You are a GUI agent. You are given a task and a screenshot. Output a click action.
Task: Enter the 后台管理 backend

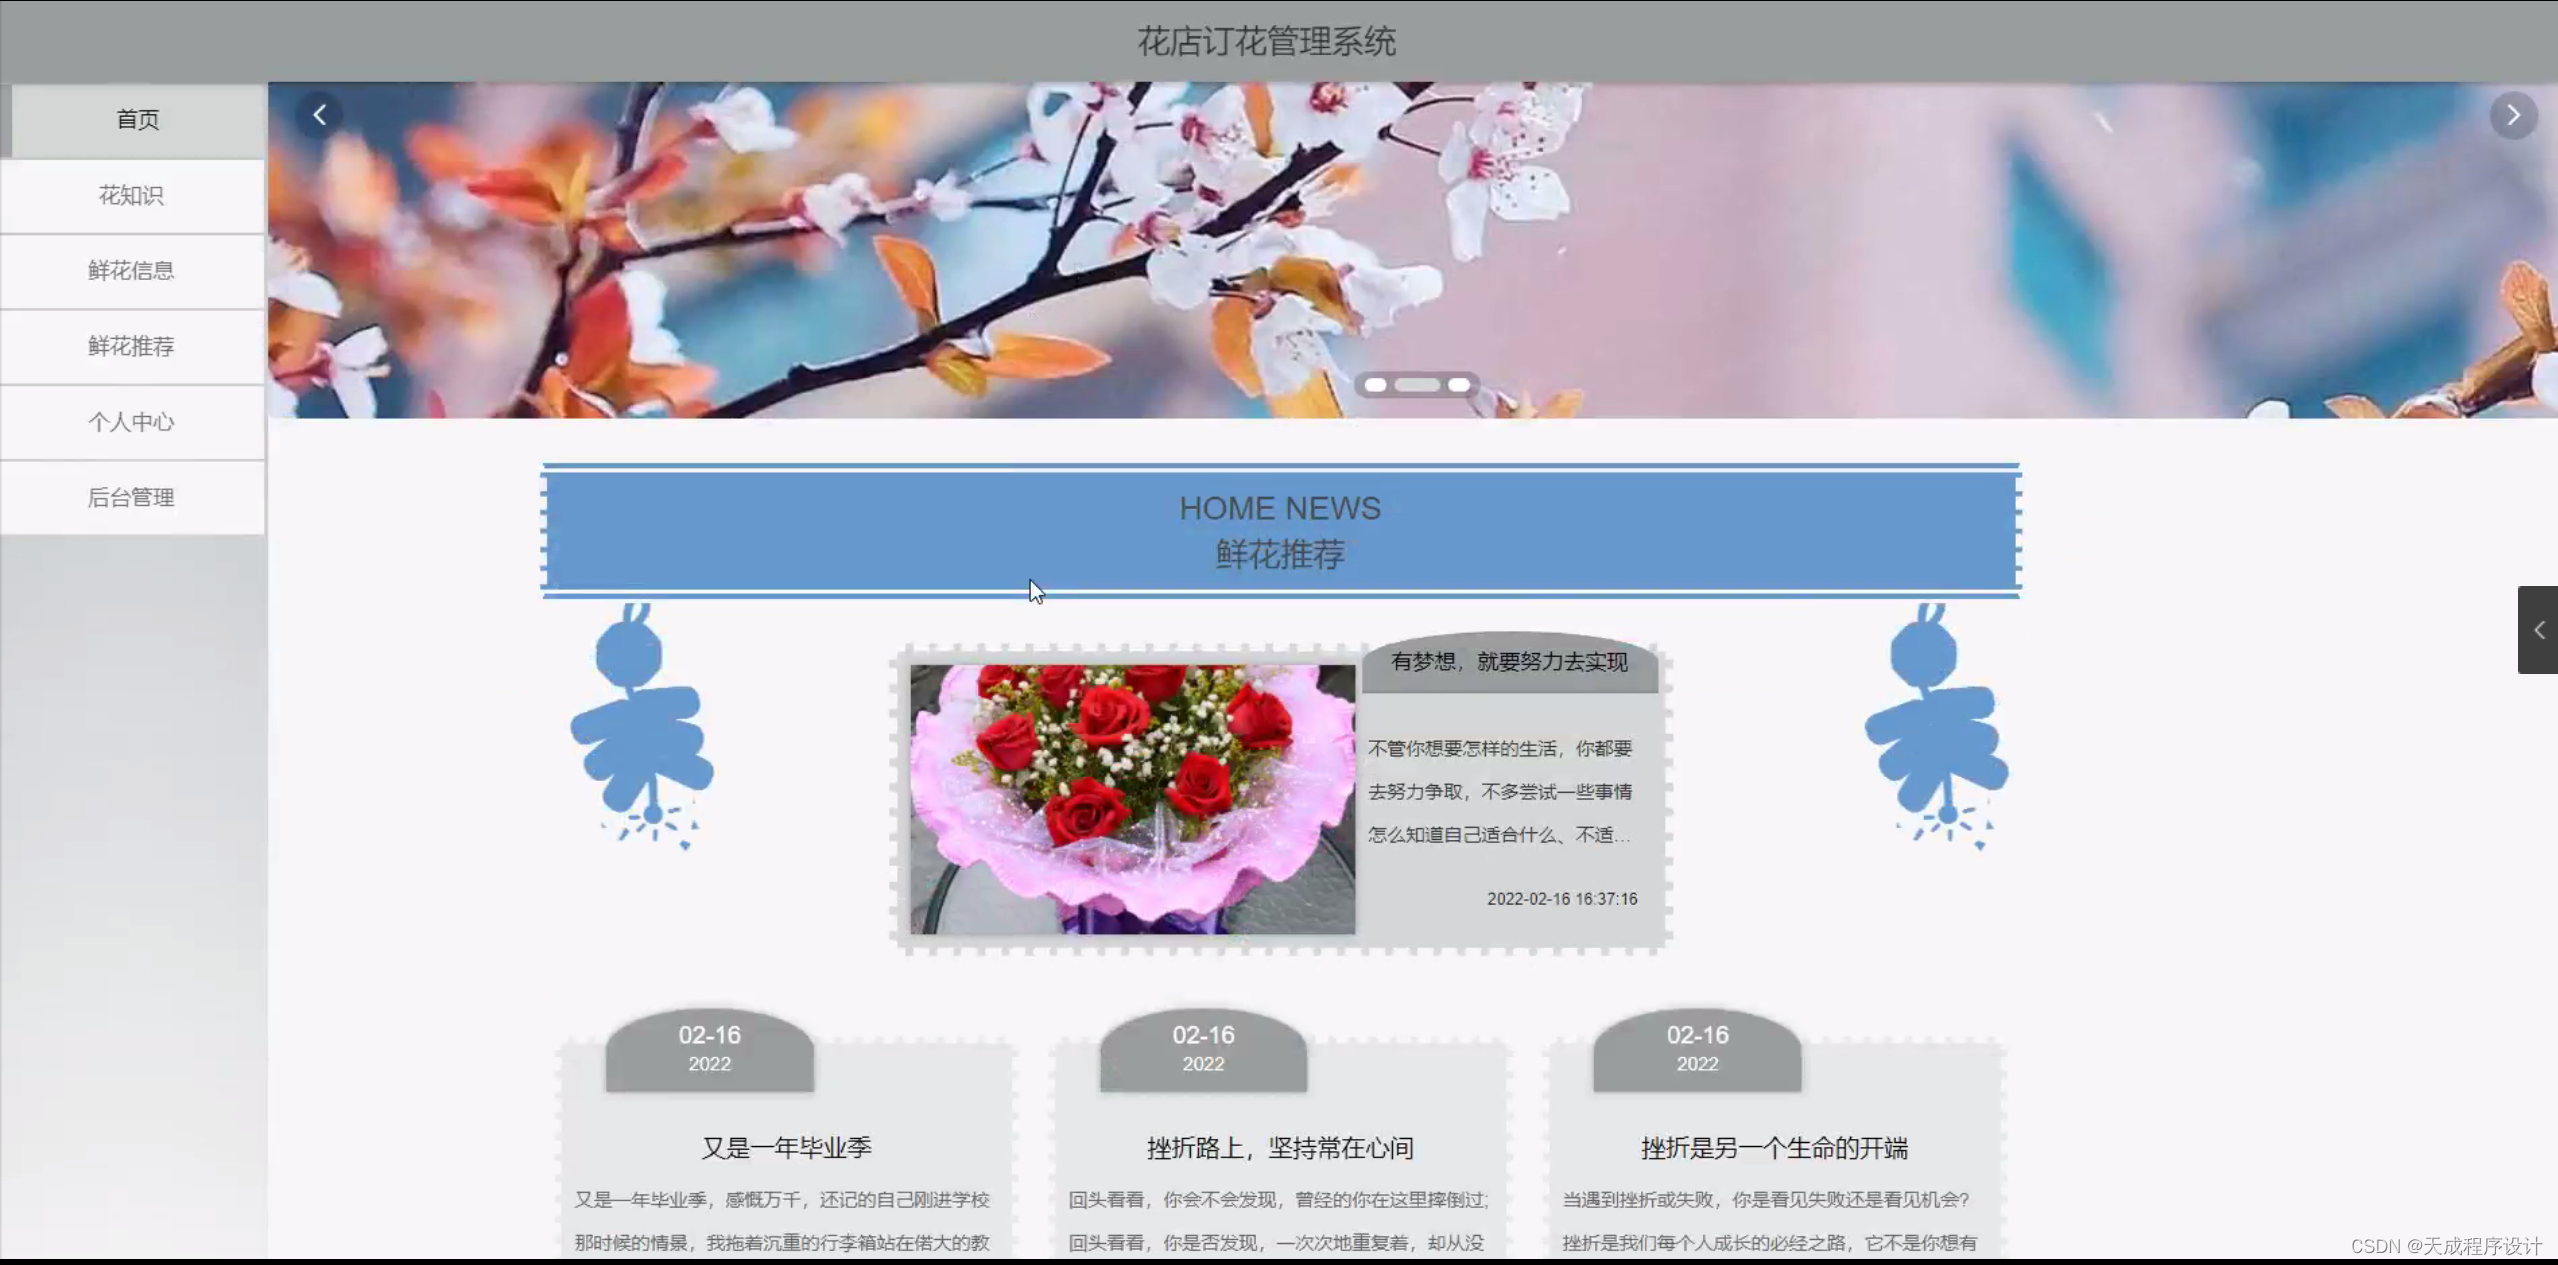pos(131,496)
